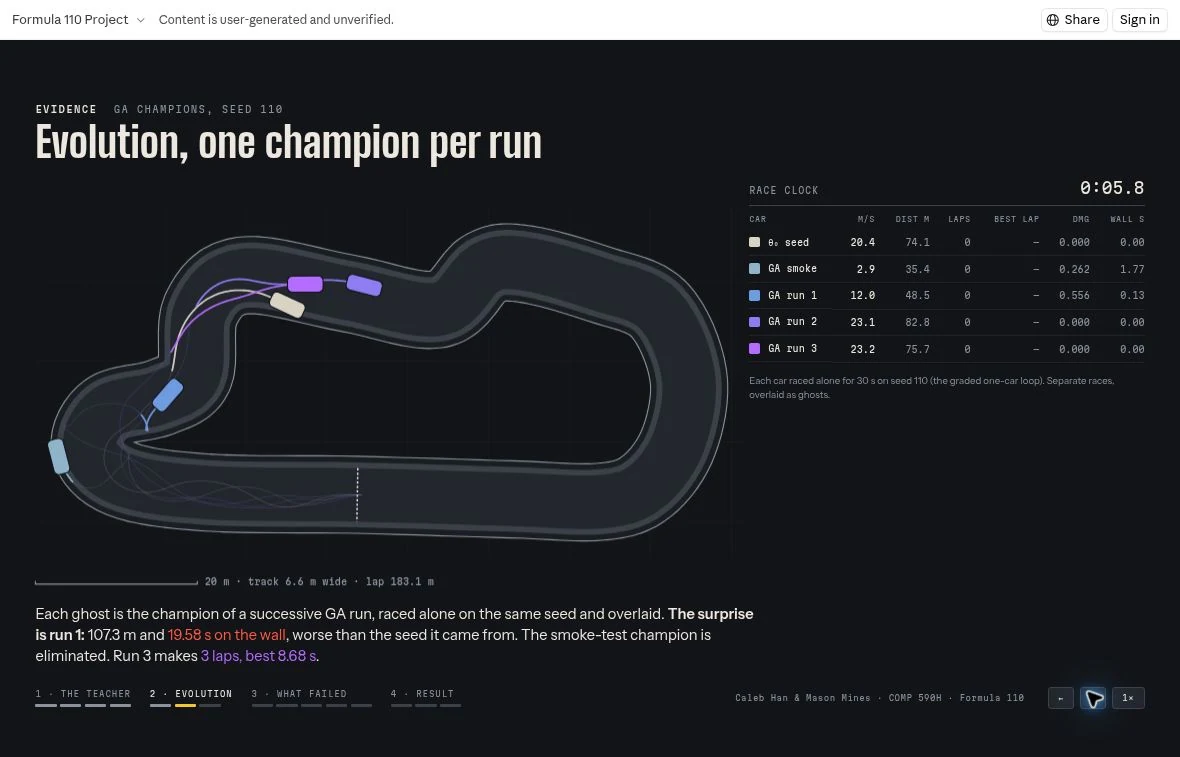Click the 'Evolution, one champion per run' heading
Image resolution: width=1180 pixels, height=757 pixels.
[x=288, y=143]
